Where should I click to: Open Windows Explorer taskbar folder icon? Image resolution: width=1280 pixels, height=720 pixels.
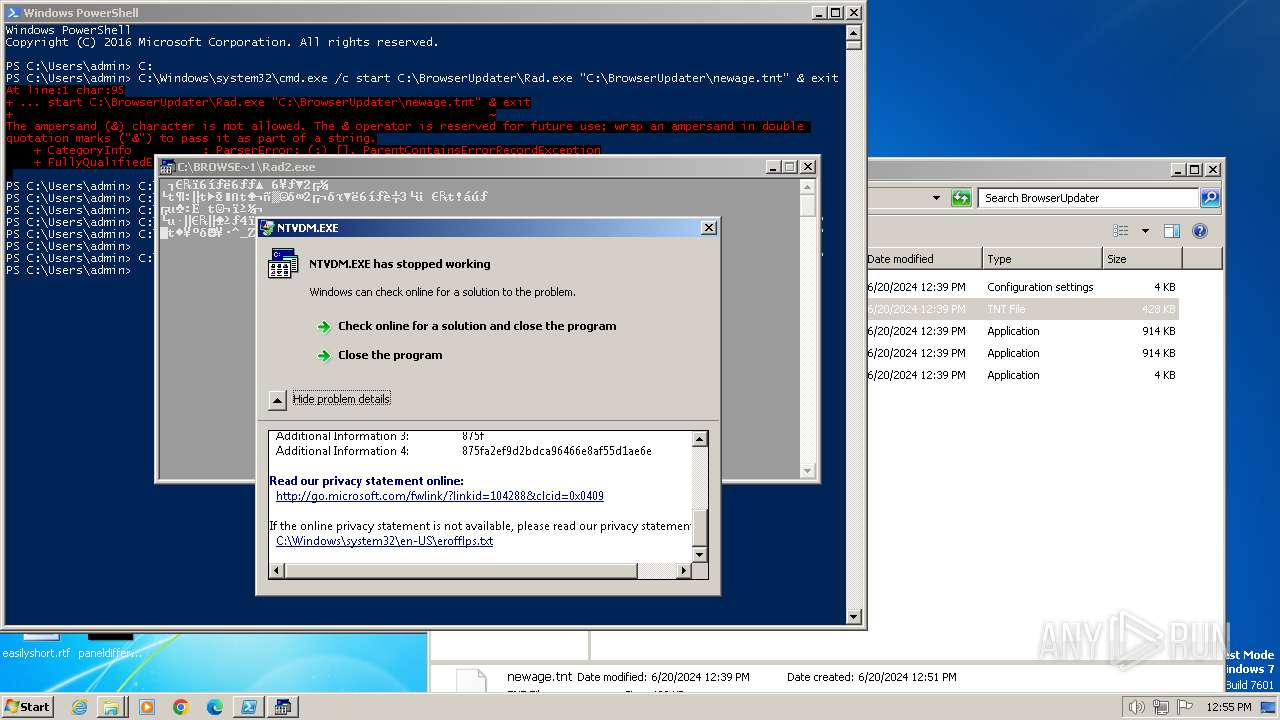(111, 707)
